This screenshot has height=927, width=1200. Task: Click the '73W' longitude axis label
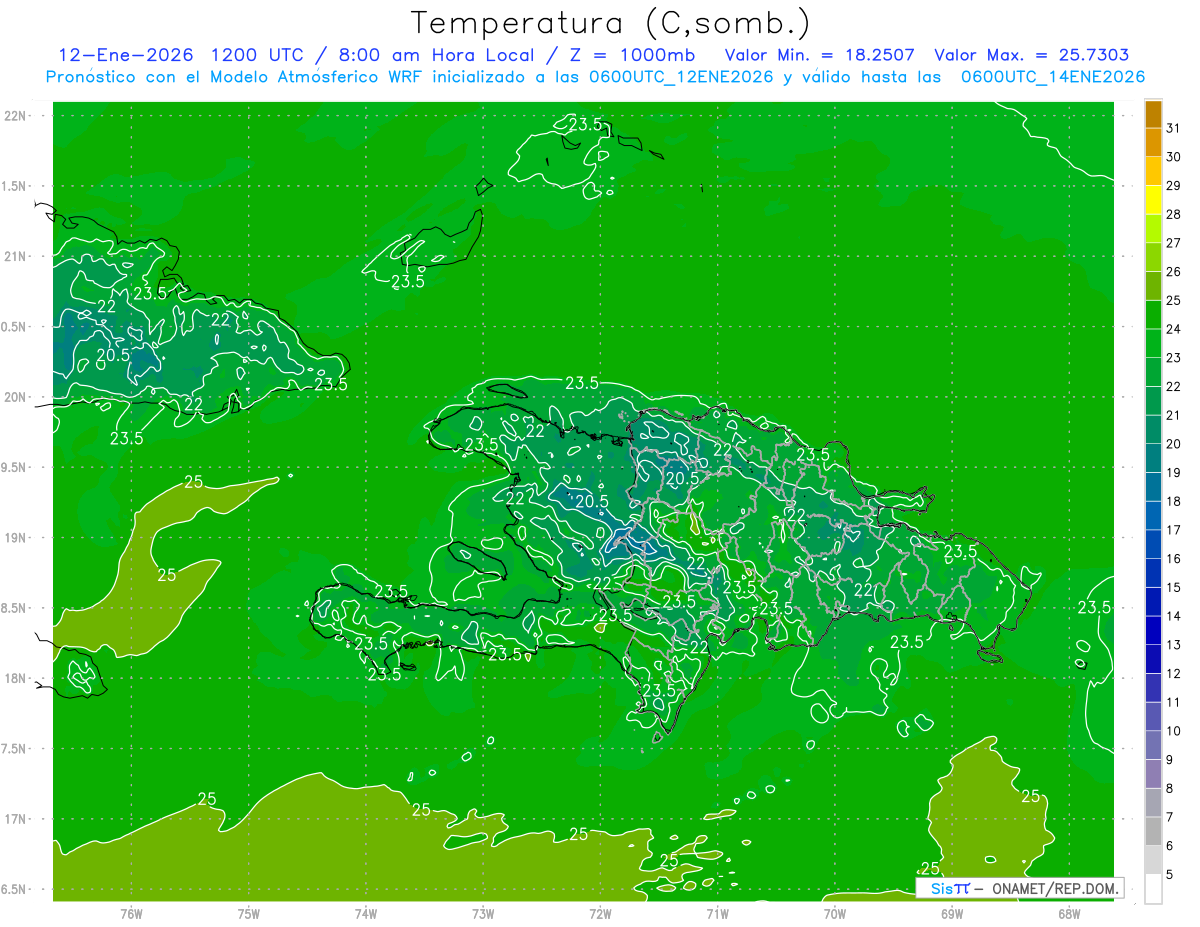pyautogui.click(x=483, y=913)
